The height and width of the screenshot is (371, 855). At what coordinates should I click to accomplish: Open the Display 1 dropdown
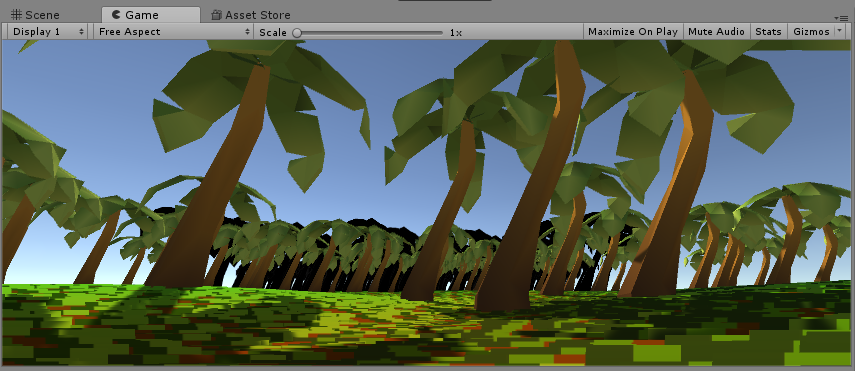[x=47, y=32]
